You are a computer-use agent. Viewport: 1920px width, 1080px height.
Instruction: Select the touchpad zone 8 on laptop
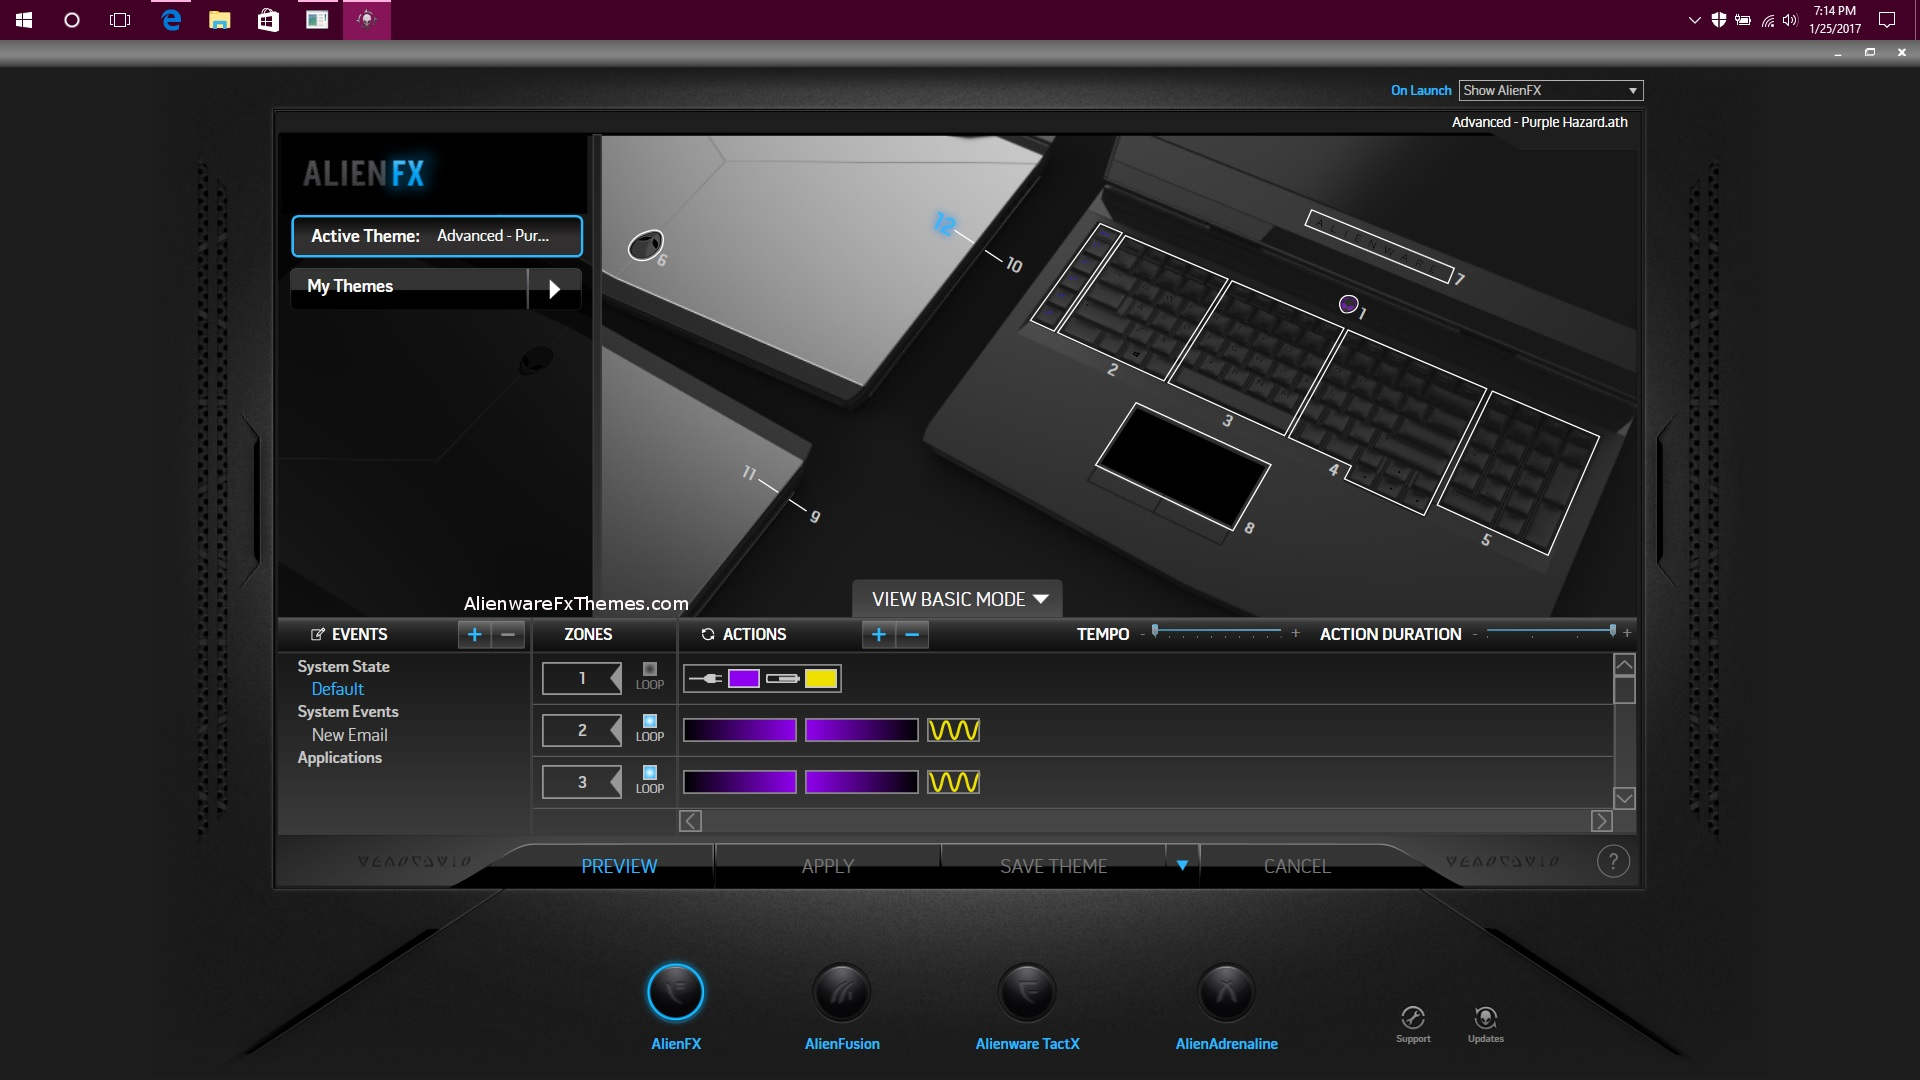tap(1183, 466)
